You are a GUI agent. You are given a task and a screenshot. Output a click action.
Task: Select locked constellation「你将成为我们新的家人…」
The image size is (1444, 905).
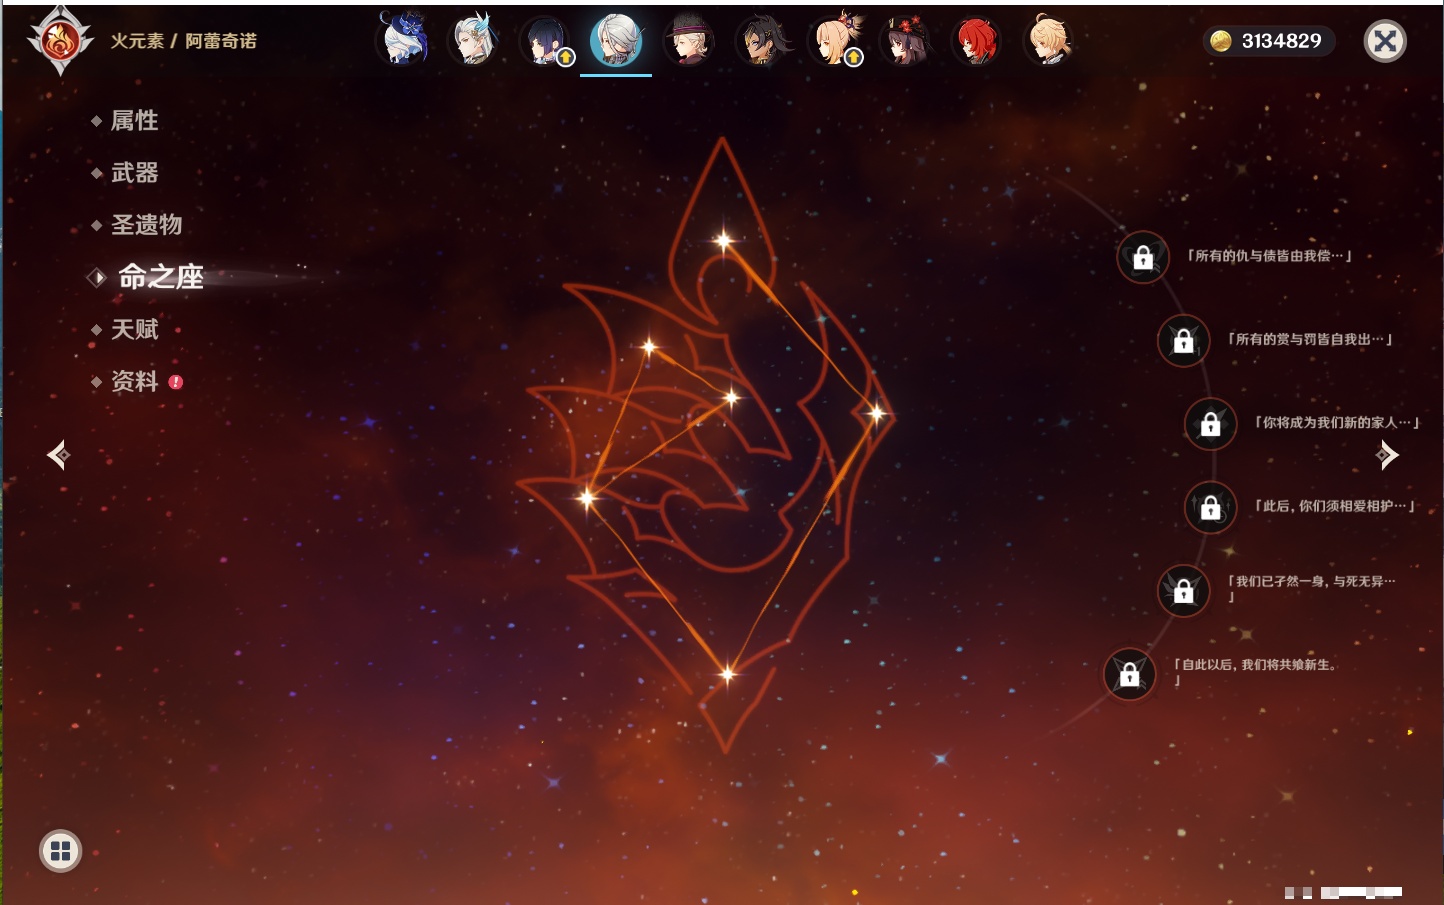pyautogui.click(x=1211, y=424)
